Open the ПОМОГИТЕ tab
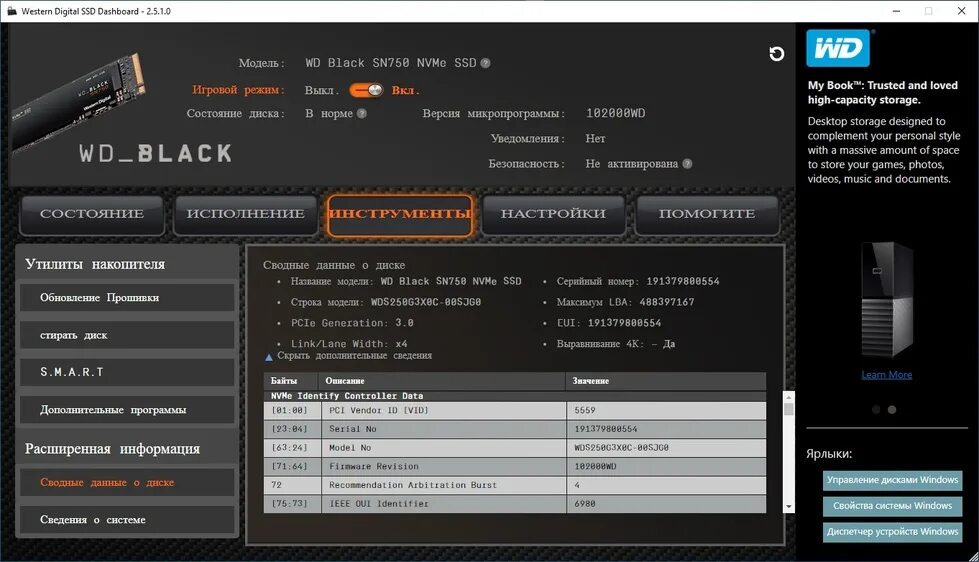This screenshot has width=979, height=562. [x=707, y=214]
